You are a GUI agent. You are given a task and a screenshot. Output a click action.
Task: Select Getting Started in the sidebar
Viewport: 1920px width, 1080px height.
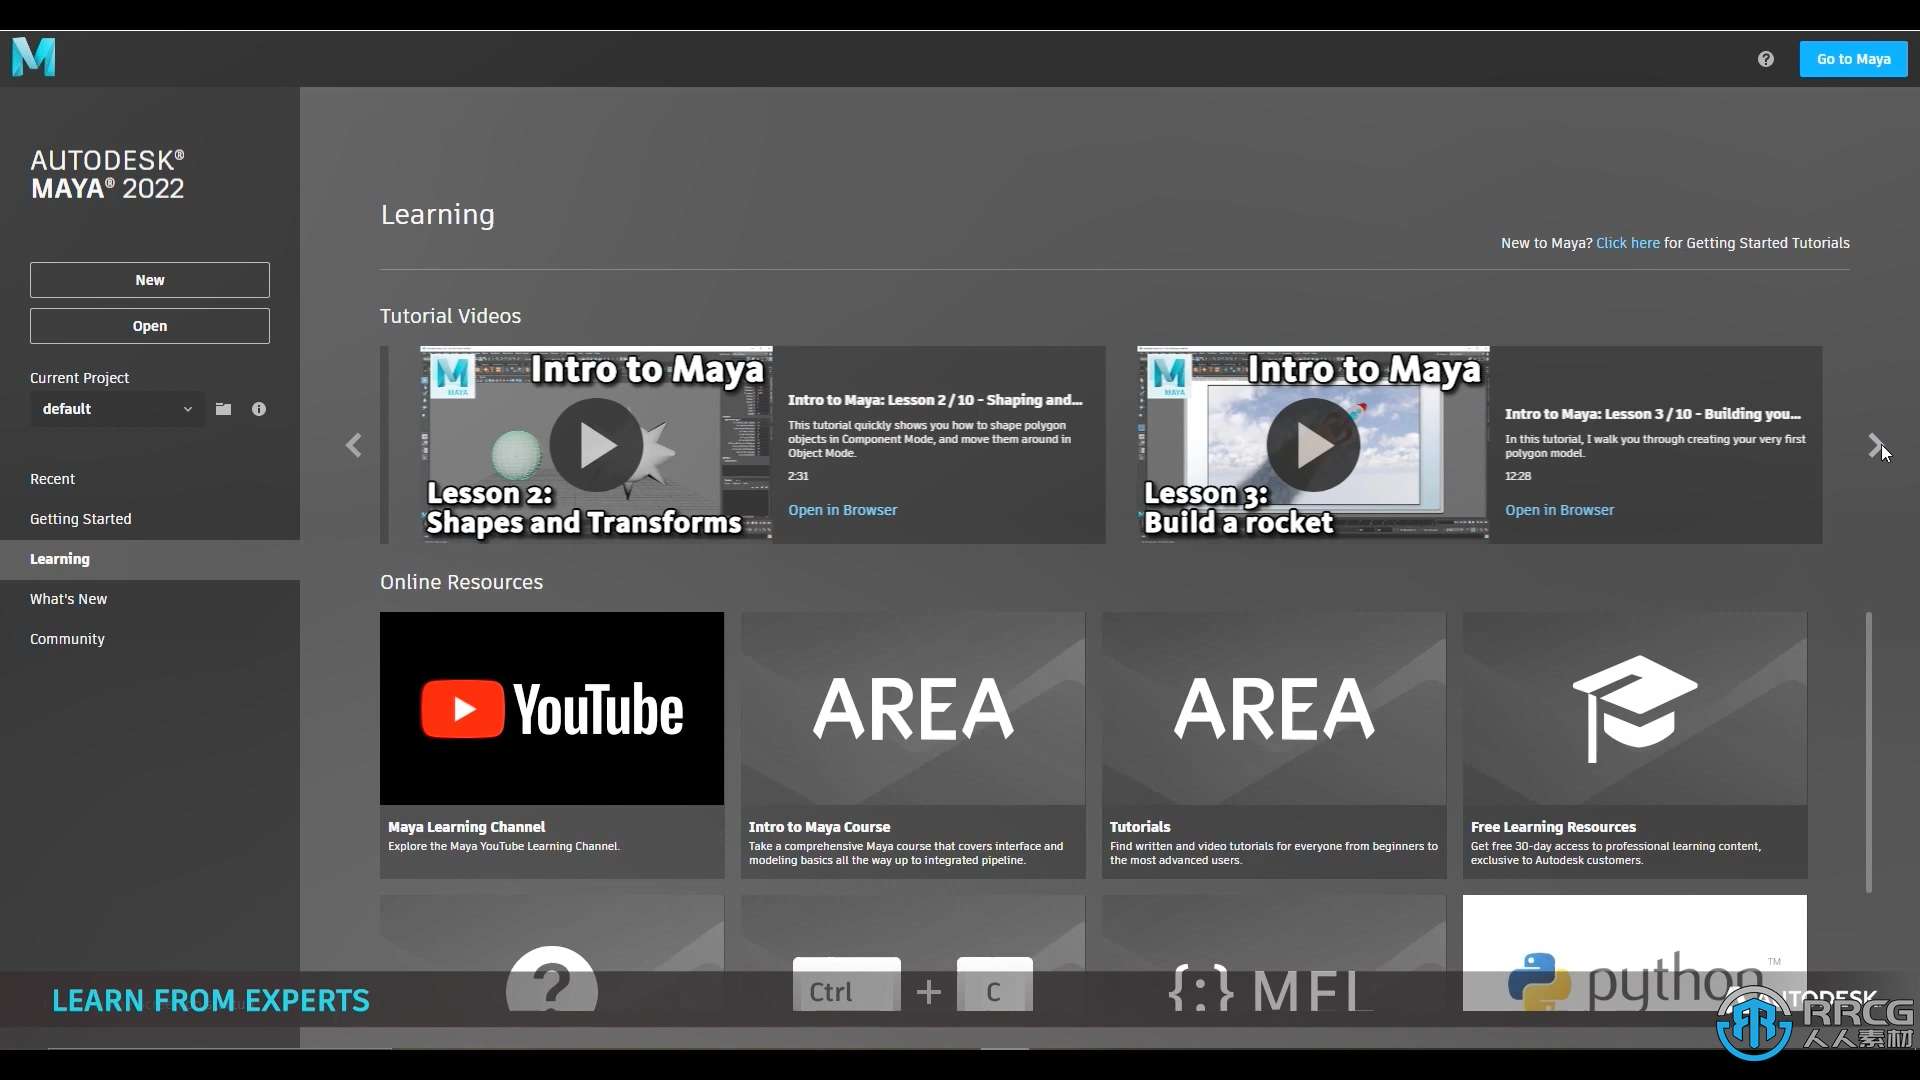[x=150, y=519]
